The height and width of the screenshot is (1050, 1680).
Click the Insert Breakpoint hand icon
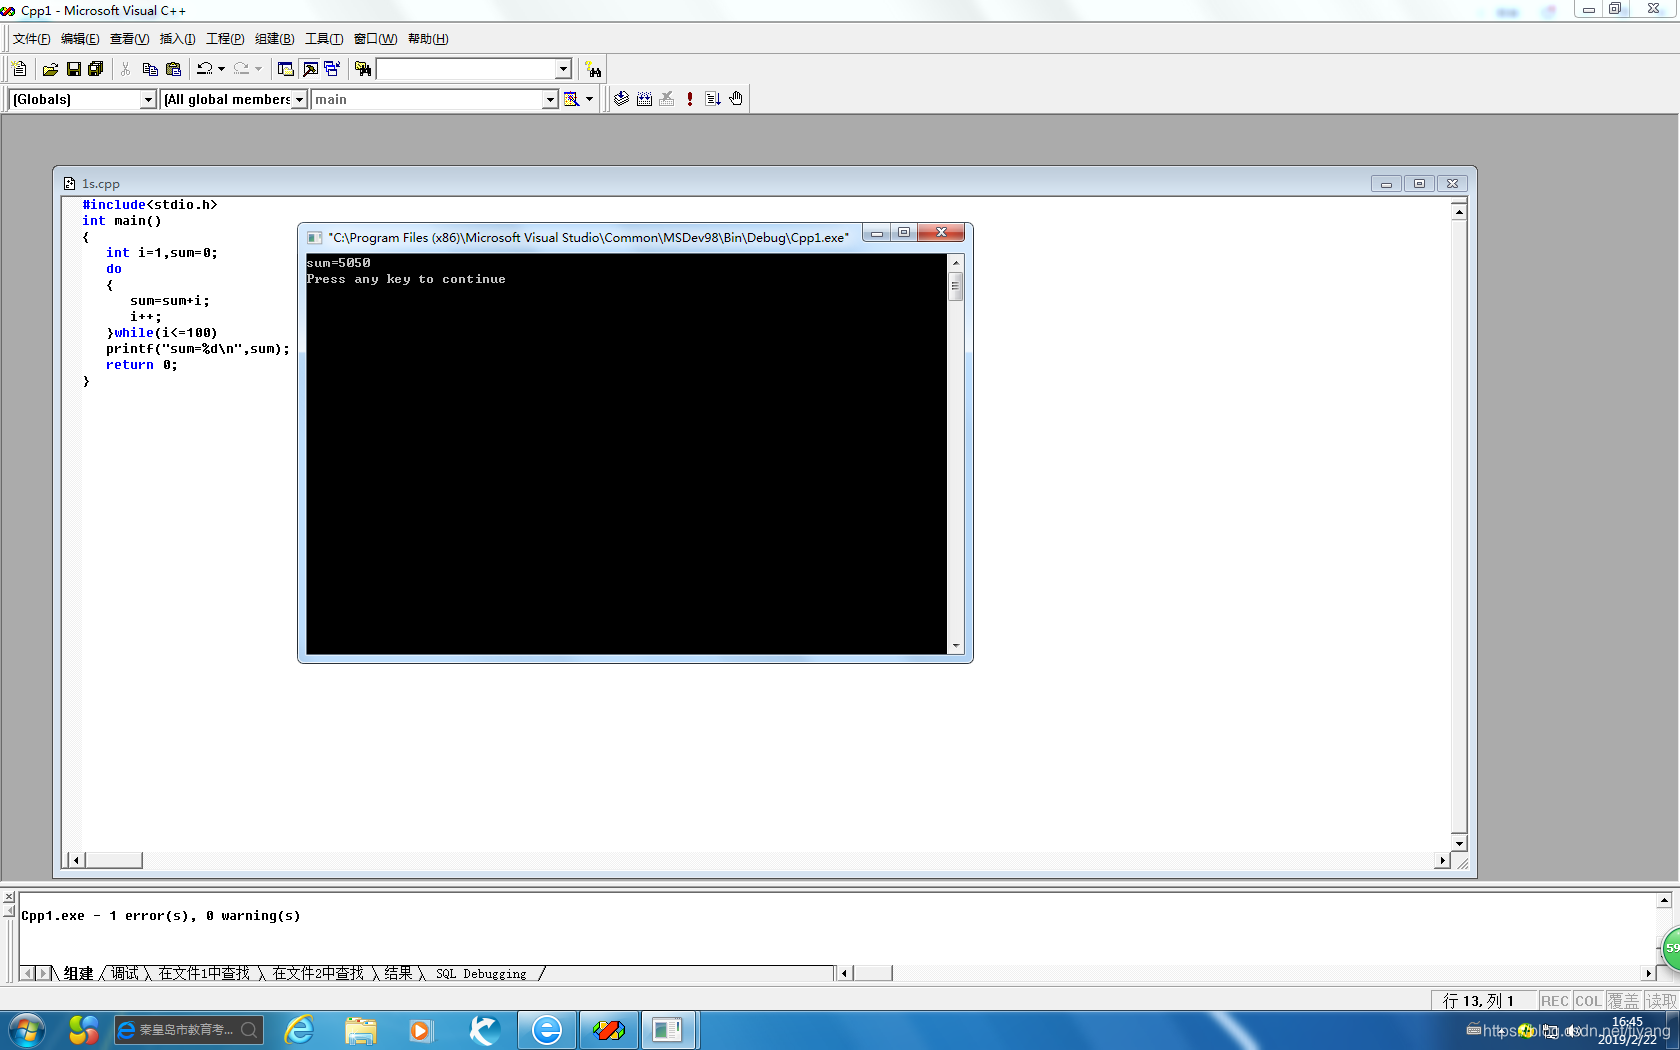point(736,99)
